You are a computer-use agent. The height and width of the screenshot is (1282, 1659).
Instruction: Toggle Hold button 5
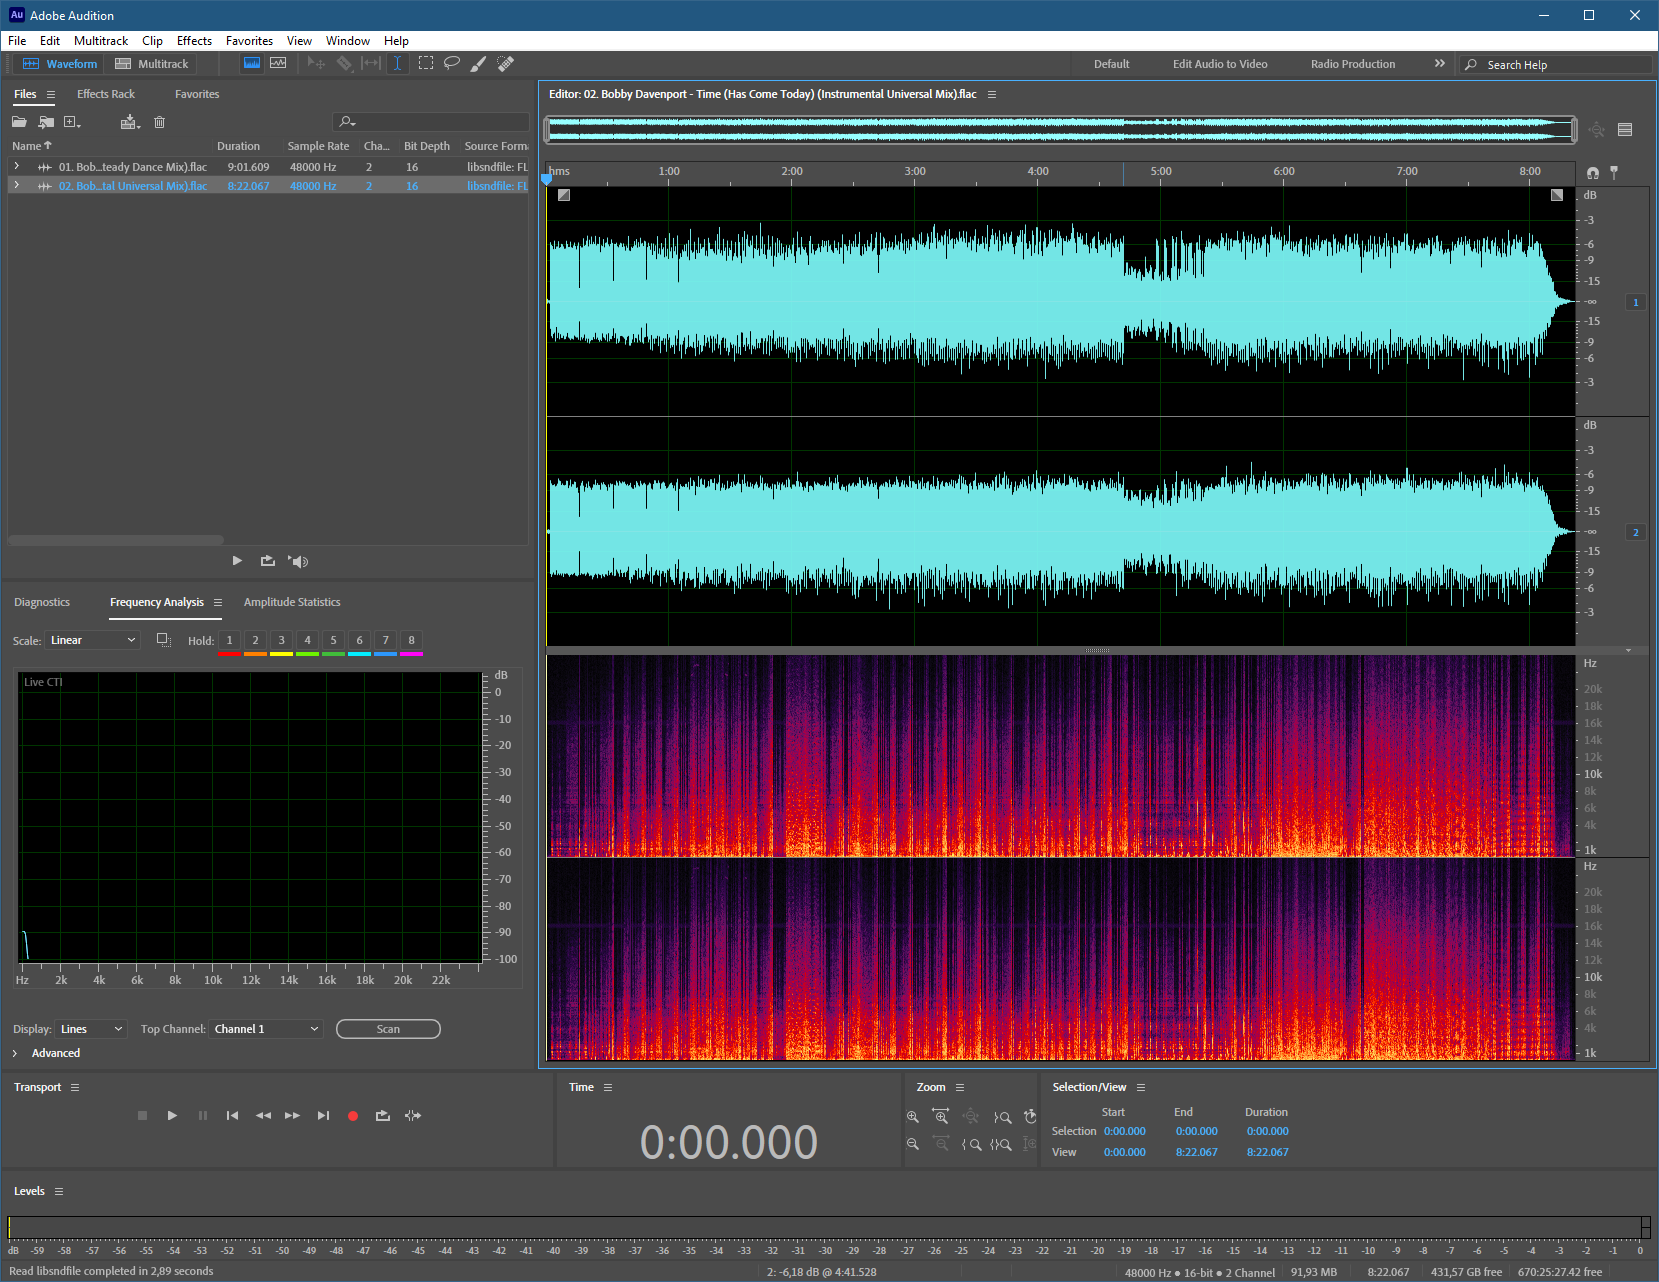click(x=333, y=640)
